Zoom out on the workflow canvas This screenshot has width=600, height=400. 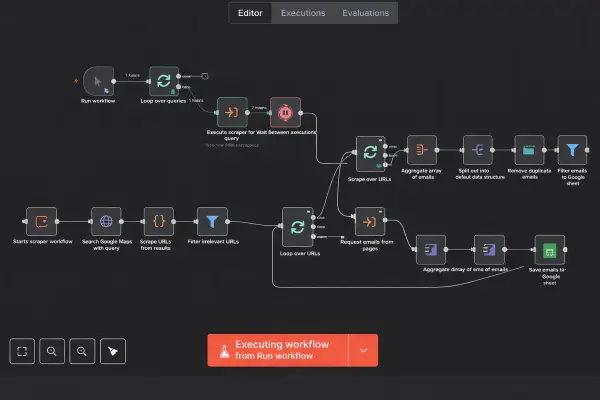pos(82,351)
